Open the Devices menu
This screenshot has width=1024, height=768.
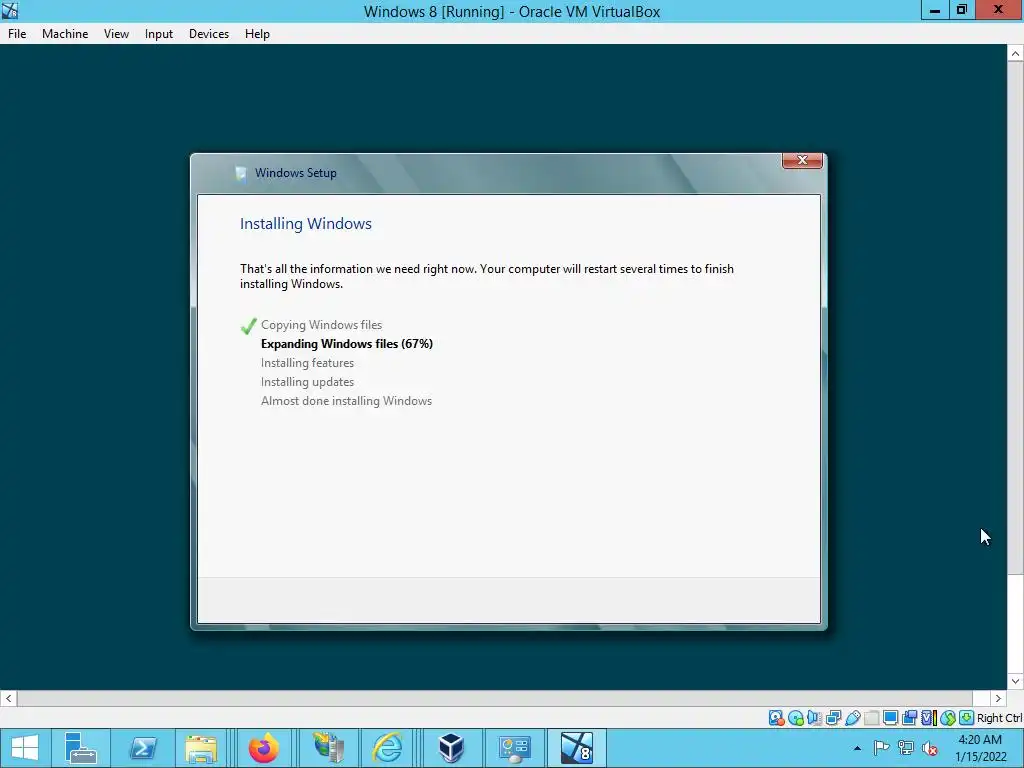click(209, 34)
